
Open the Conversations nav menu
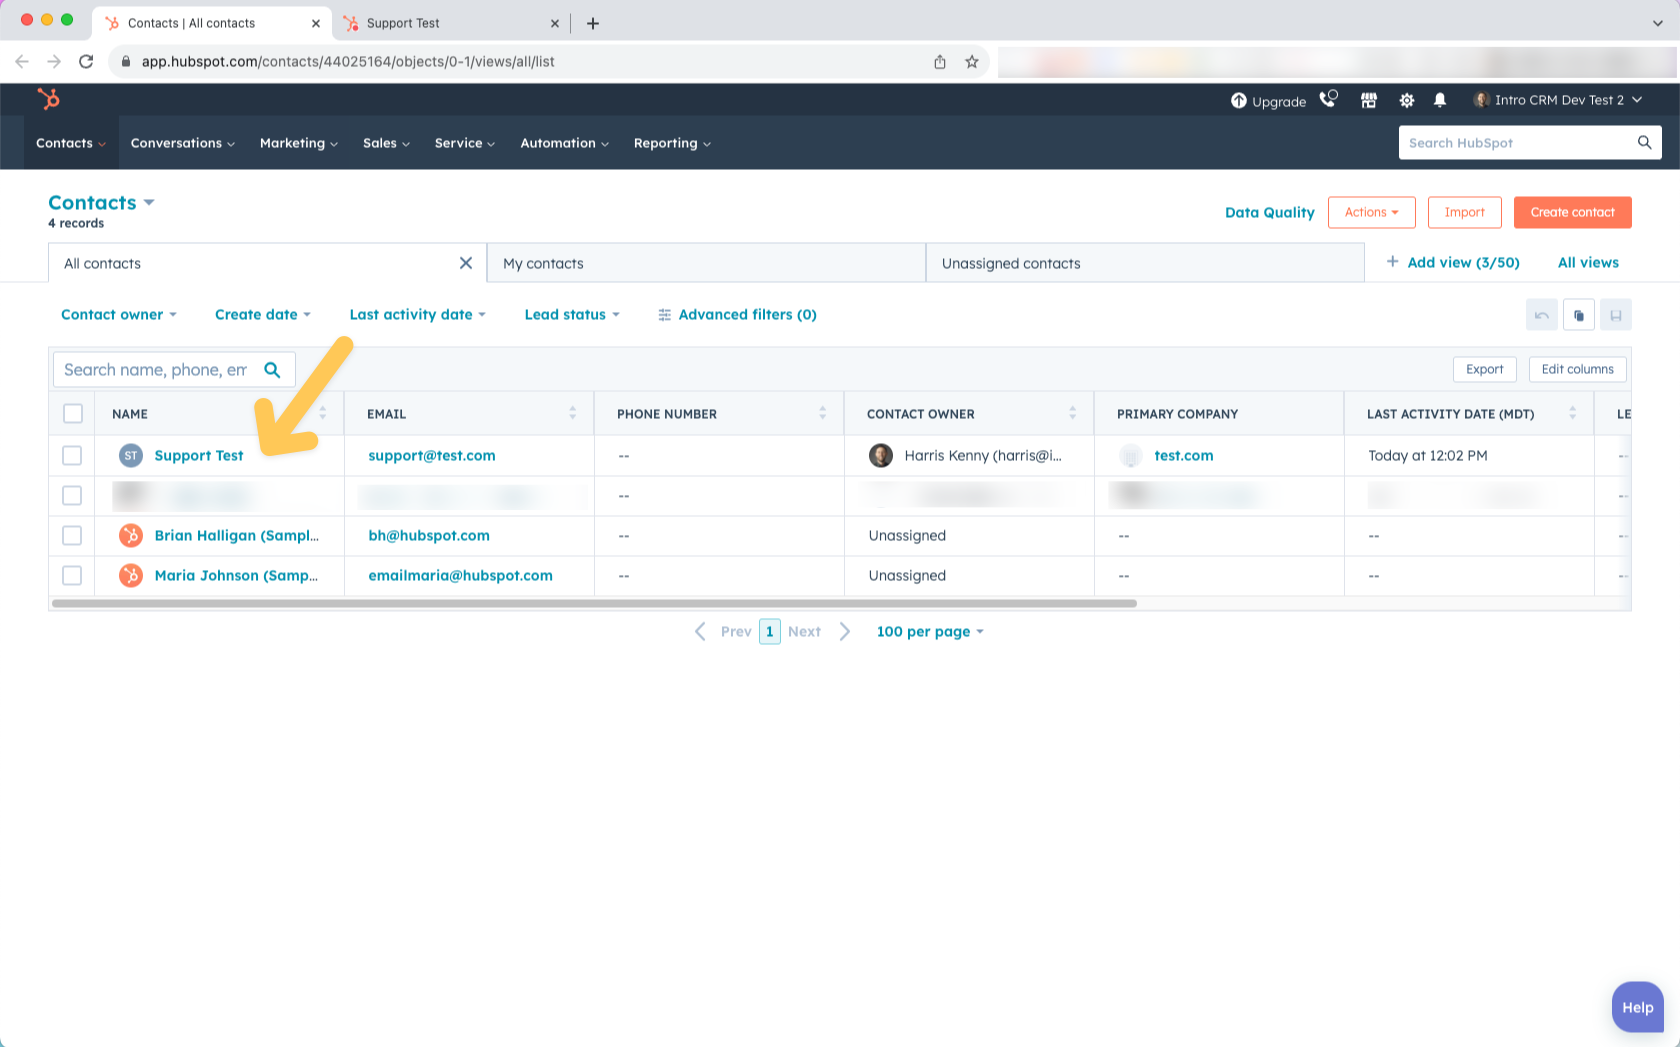[183, 143]
